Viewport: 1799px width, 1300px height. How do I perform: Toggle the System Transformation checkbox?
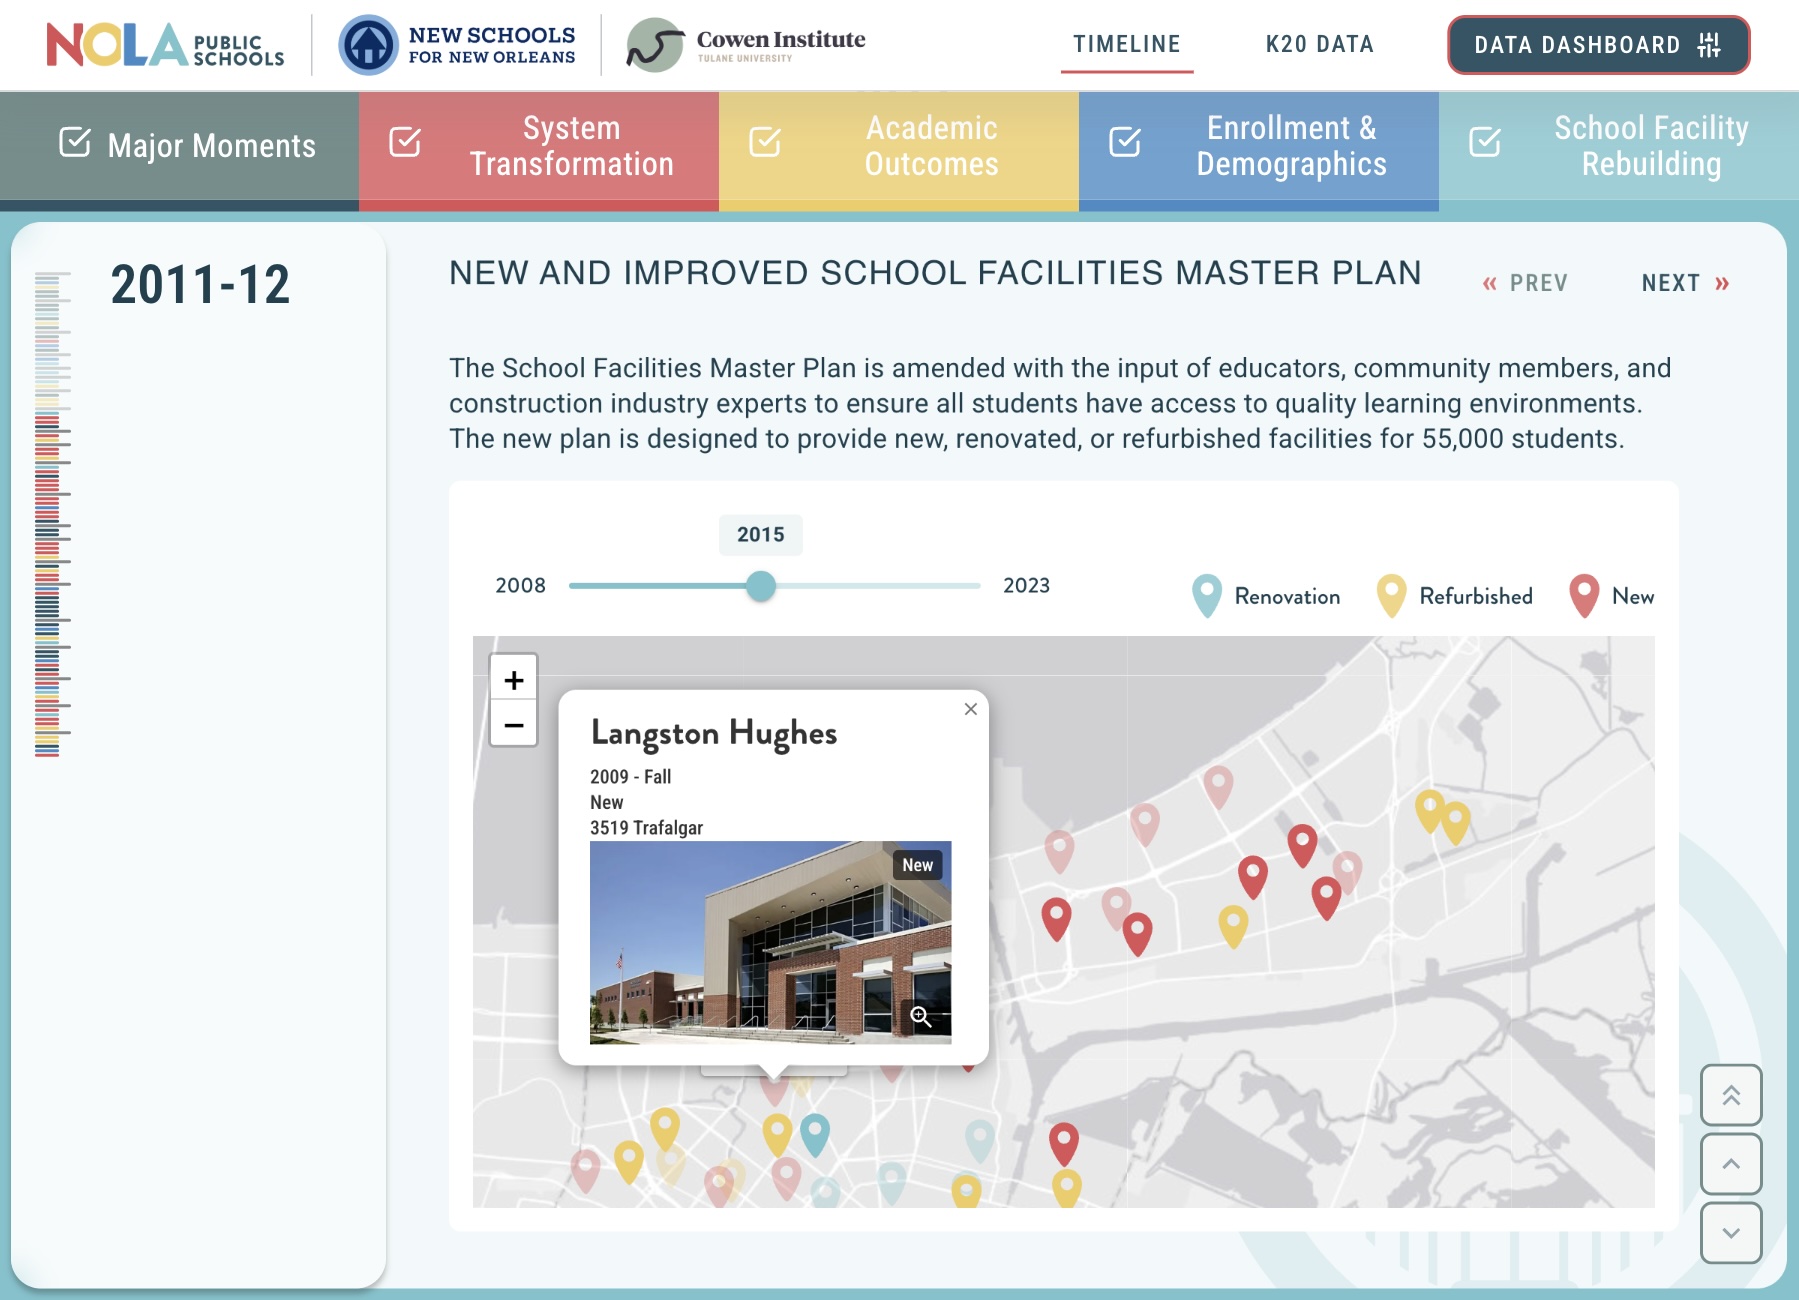pos(405,143)
